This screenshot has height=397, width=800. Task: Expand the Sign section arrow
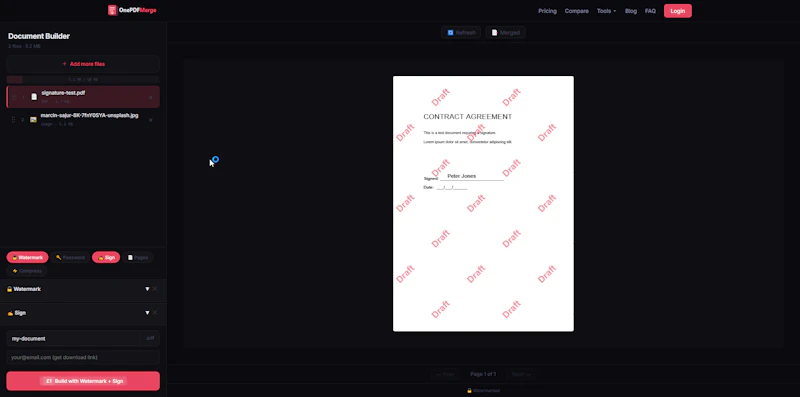coord(147,313)
